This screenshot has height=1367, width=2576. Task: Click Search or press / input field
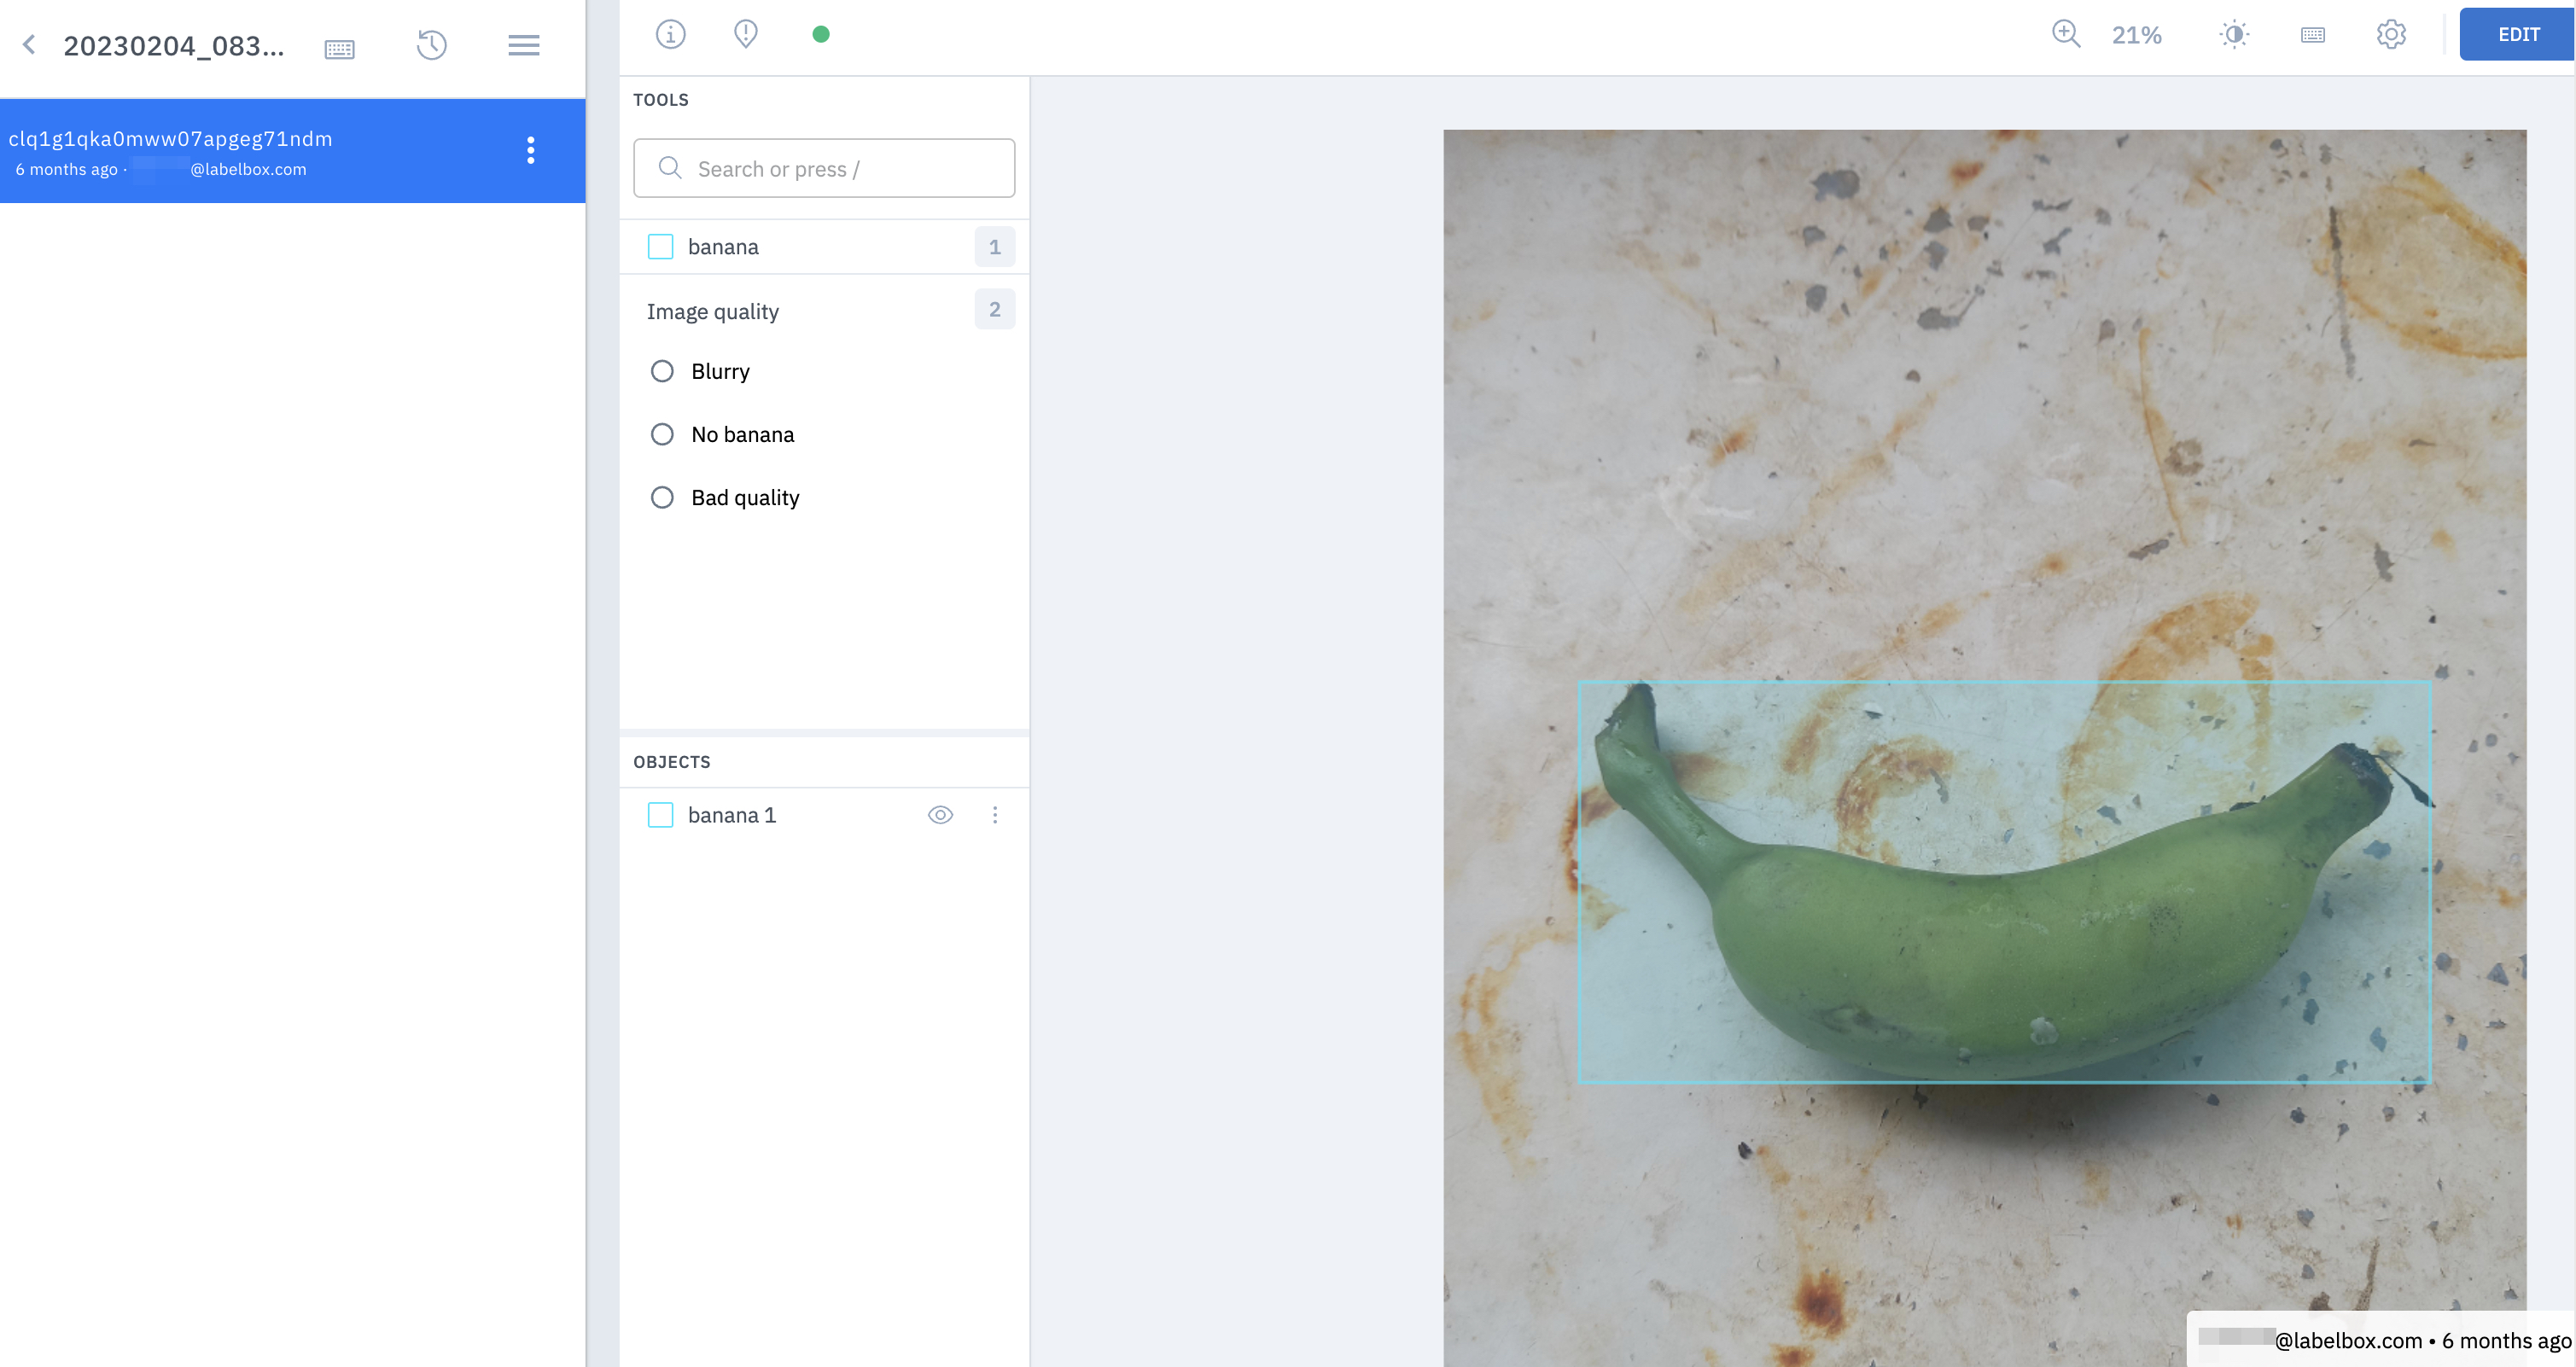pos(825,167)
